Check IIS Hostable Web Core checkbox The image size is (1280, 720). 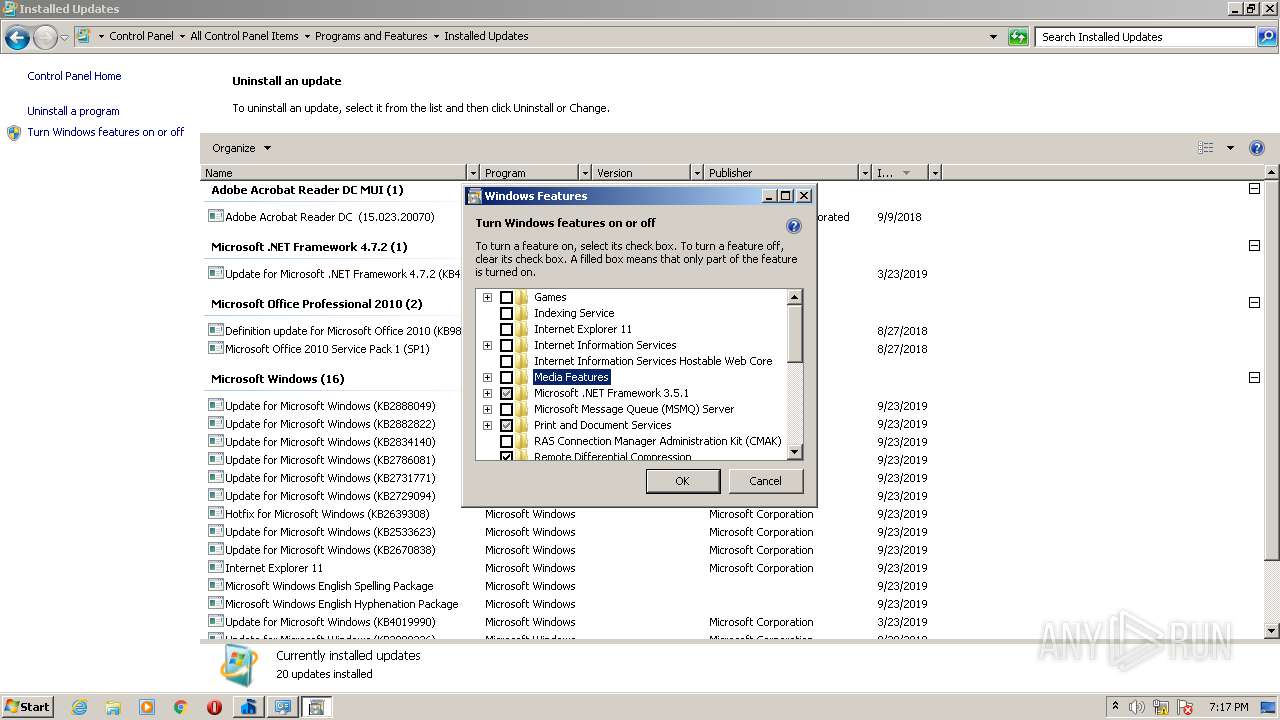[x=506, y=362]
